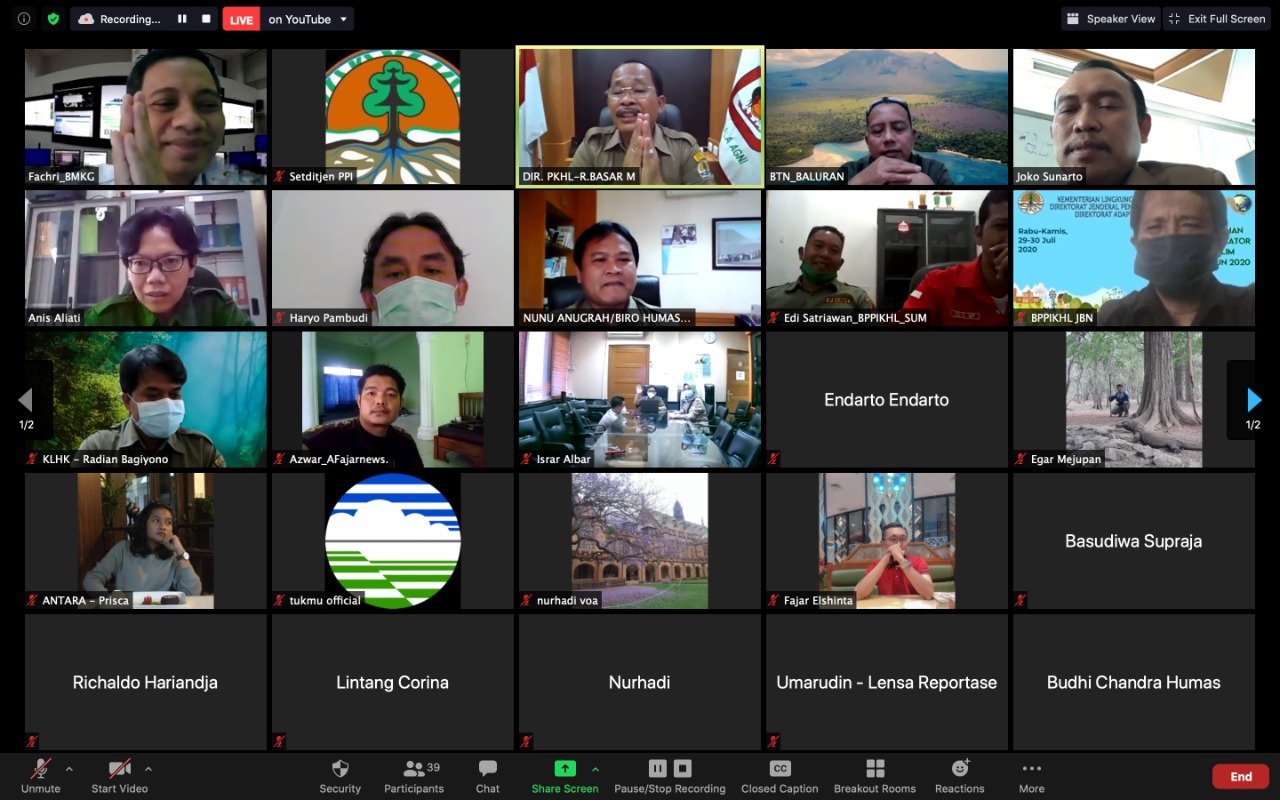The image size is (1280, 800).
Task: Open the More menu in the toolbar
Action: (1031, 775)
